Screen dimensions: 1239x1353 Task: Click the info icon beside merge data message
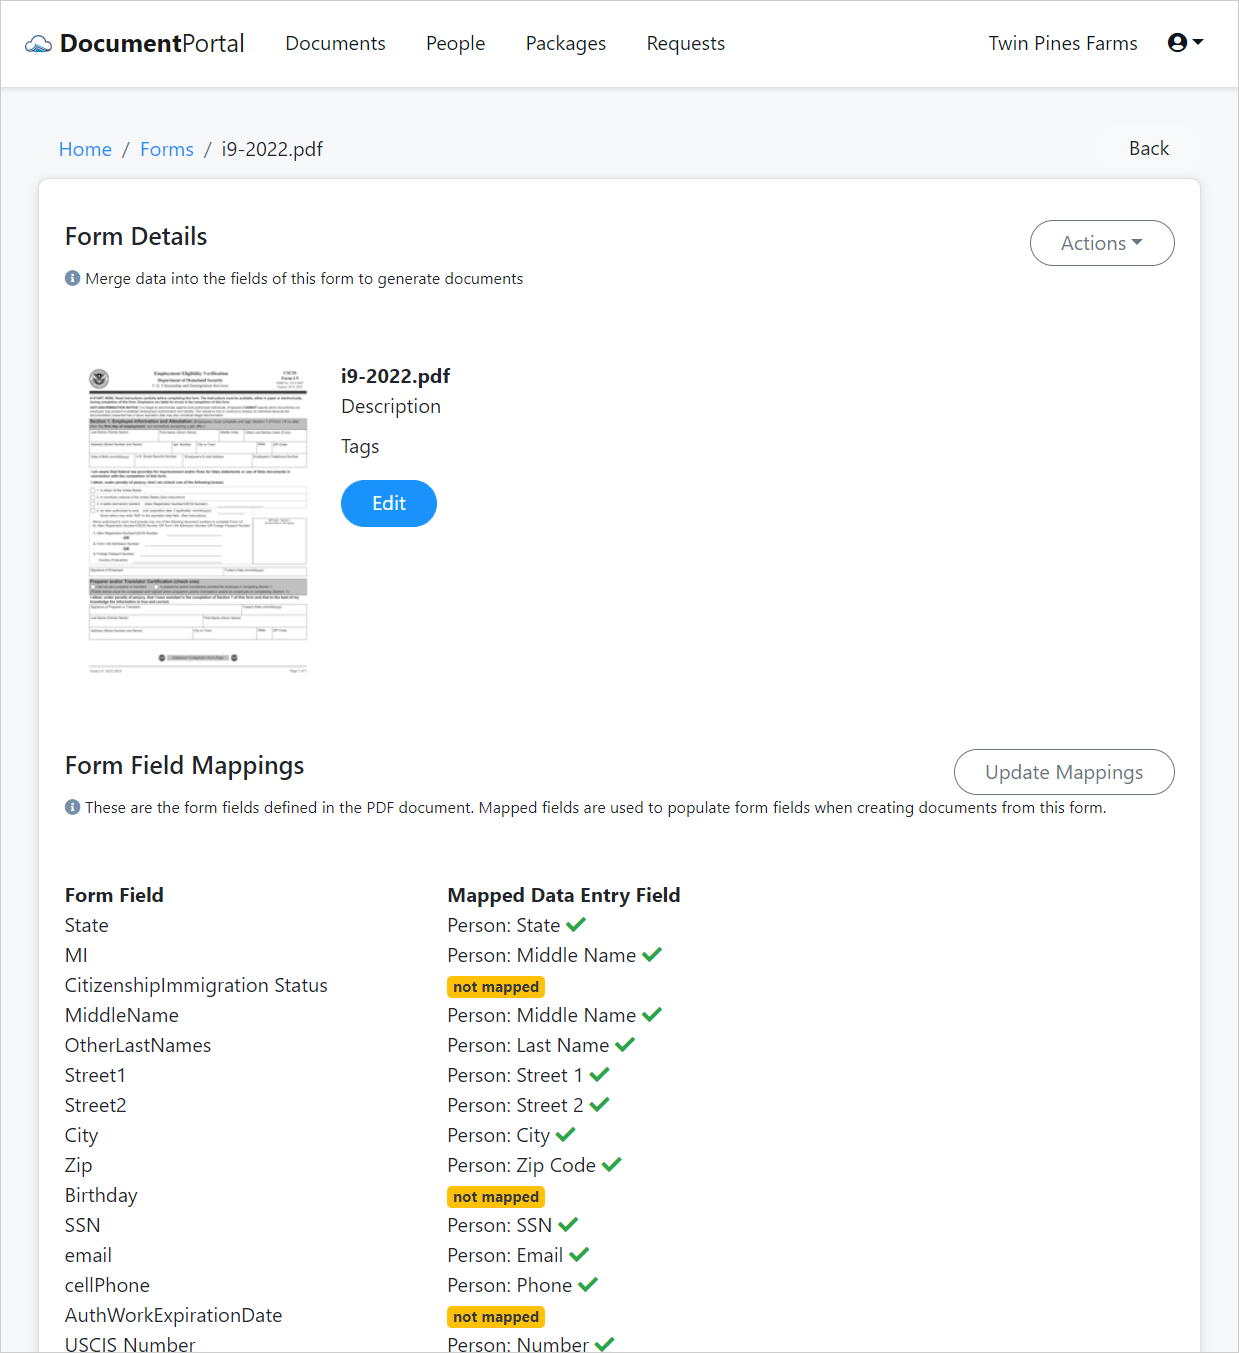point(72,278)
